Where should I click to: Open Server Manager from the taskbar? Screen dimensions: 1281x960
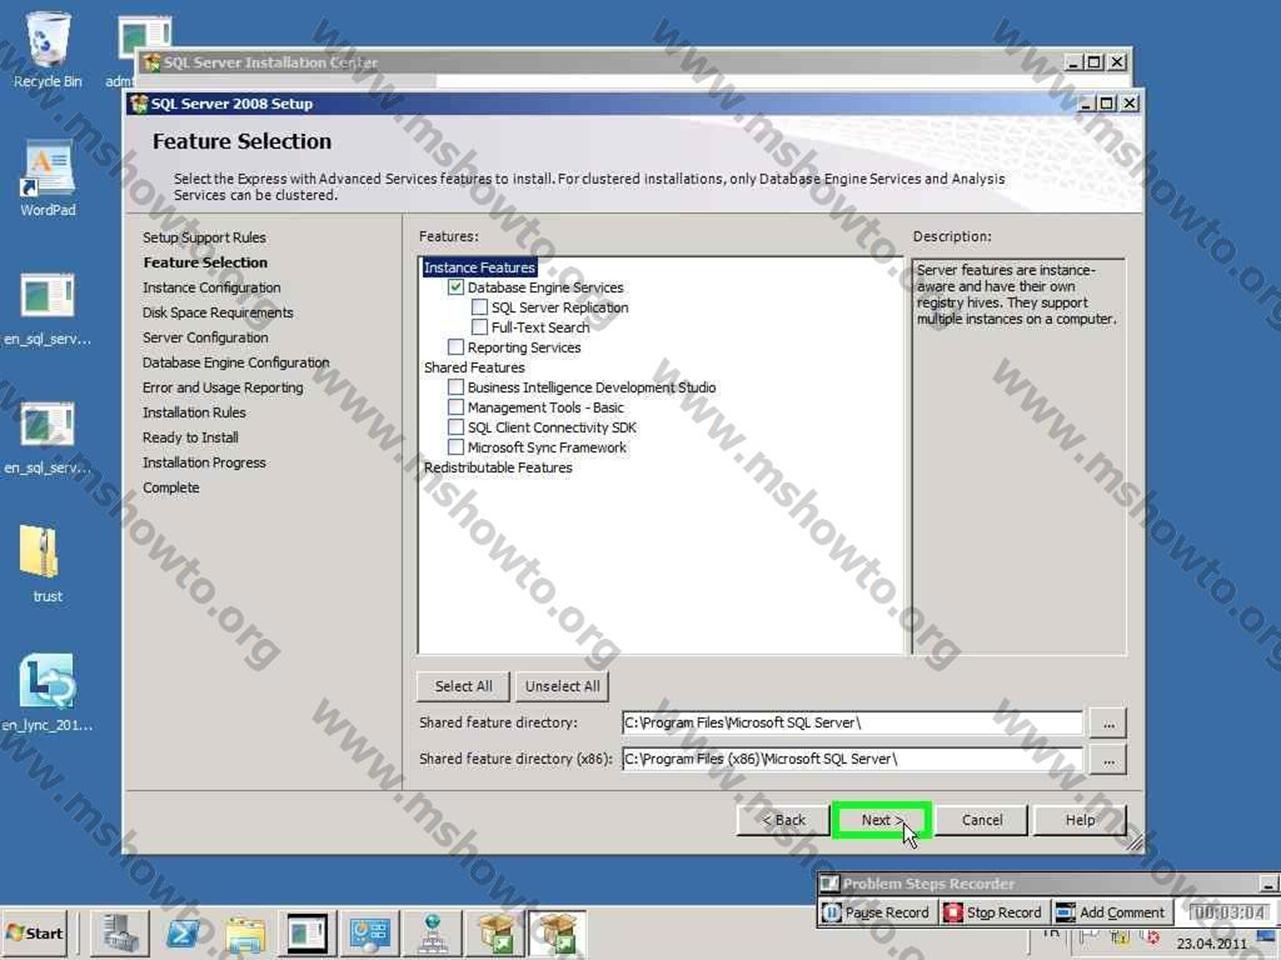coord(119,934)
